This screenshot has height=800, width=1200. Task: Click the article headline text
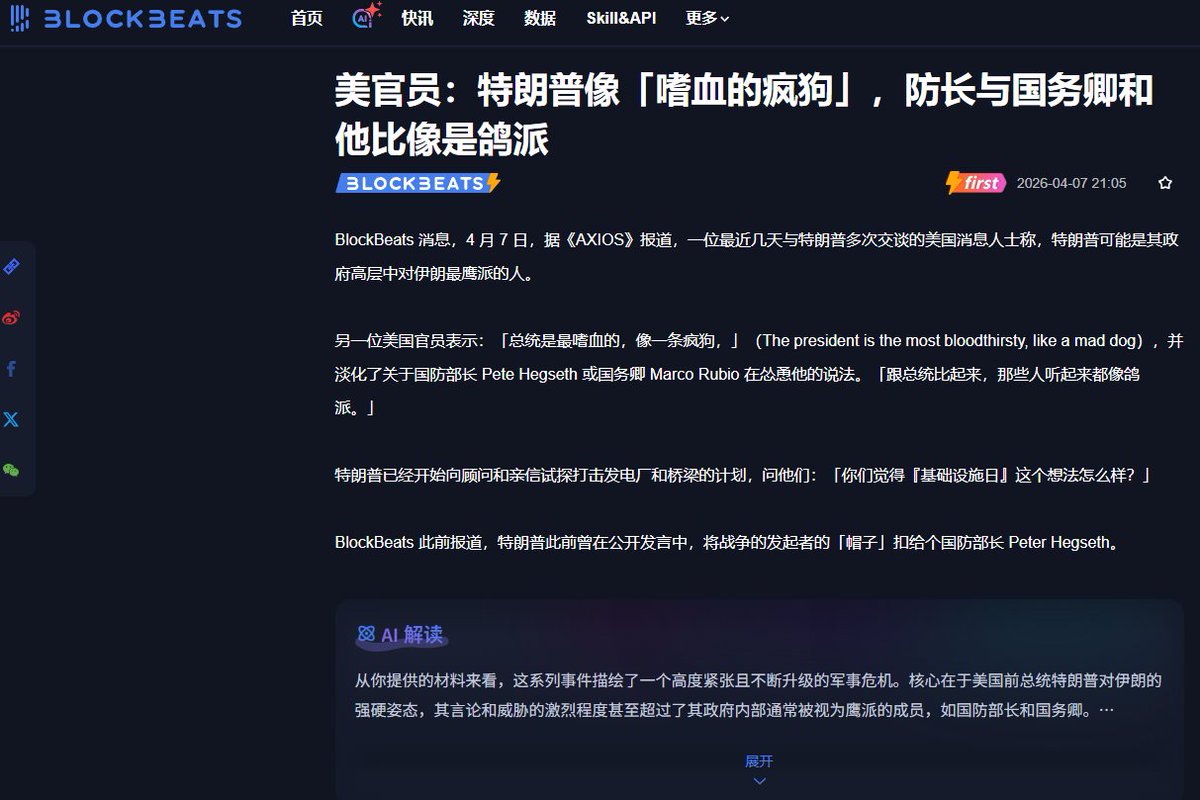tap(744, 115)
